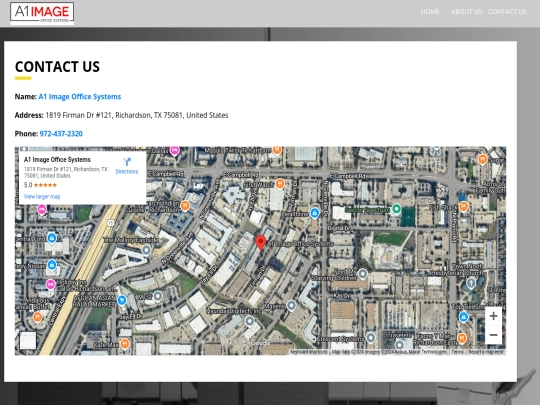The width and height of the screenshot is (540, 405).
Task: Open Keyboard shortcuts on the map footer
Action: (x=309, y=352)
